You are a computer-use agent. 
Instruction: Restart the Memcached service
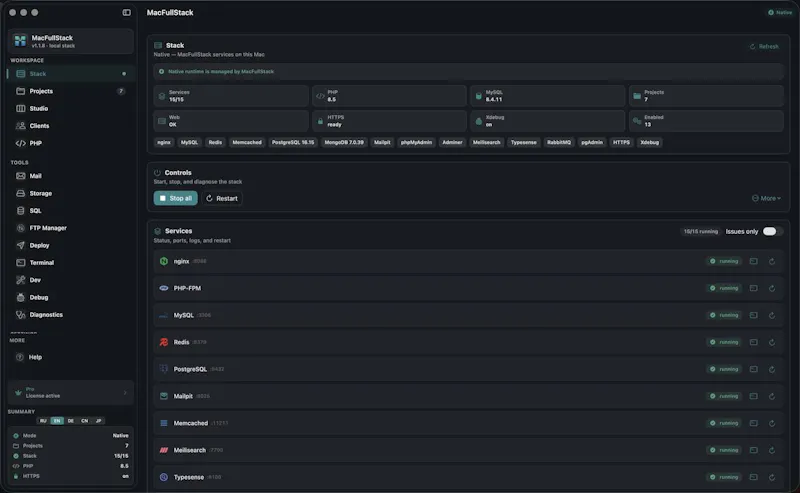point(772,423)
